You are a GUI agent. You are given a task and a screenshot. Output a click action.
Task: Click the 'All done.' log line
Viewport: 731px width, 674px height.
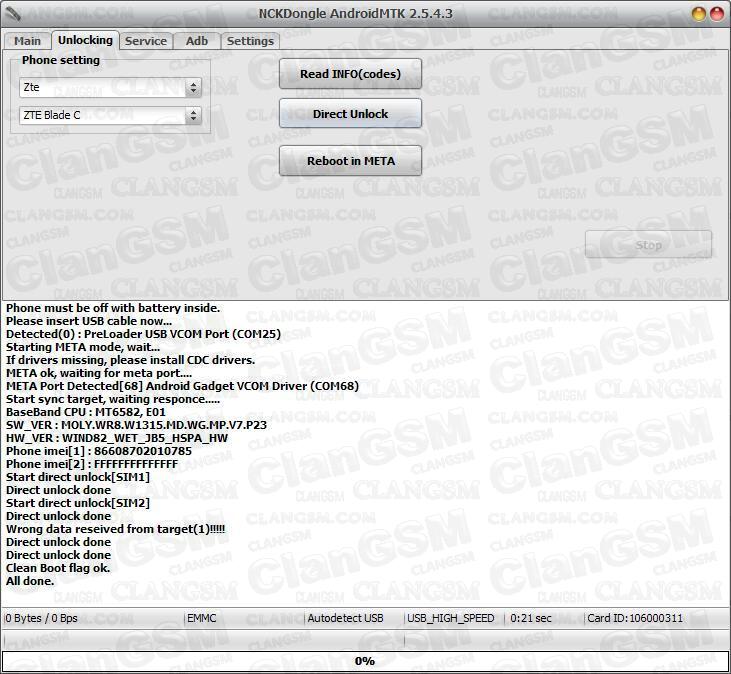[x=30, y=581]
